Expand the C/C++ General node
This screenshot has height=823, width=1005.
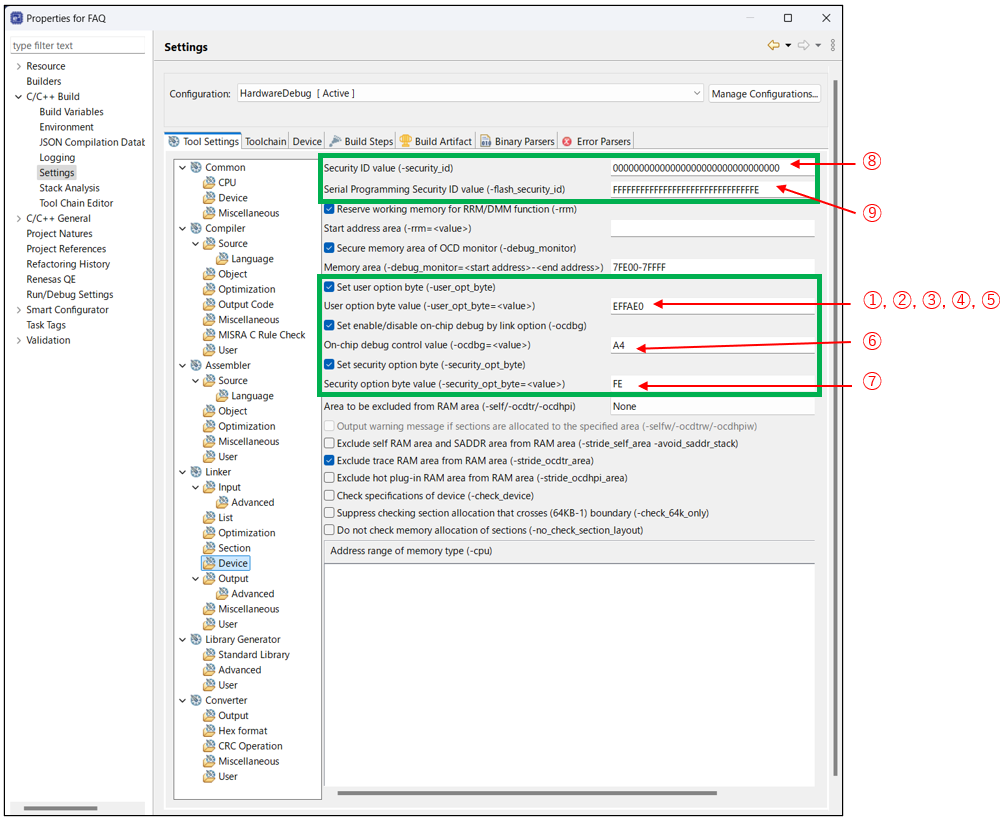point(19,219)
